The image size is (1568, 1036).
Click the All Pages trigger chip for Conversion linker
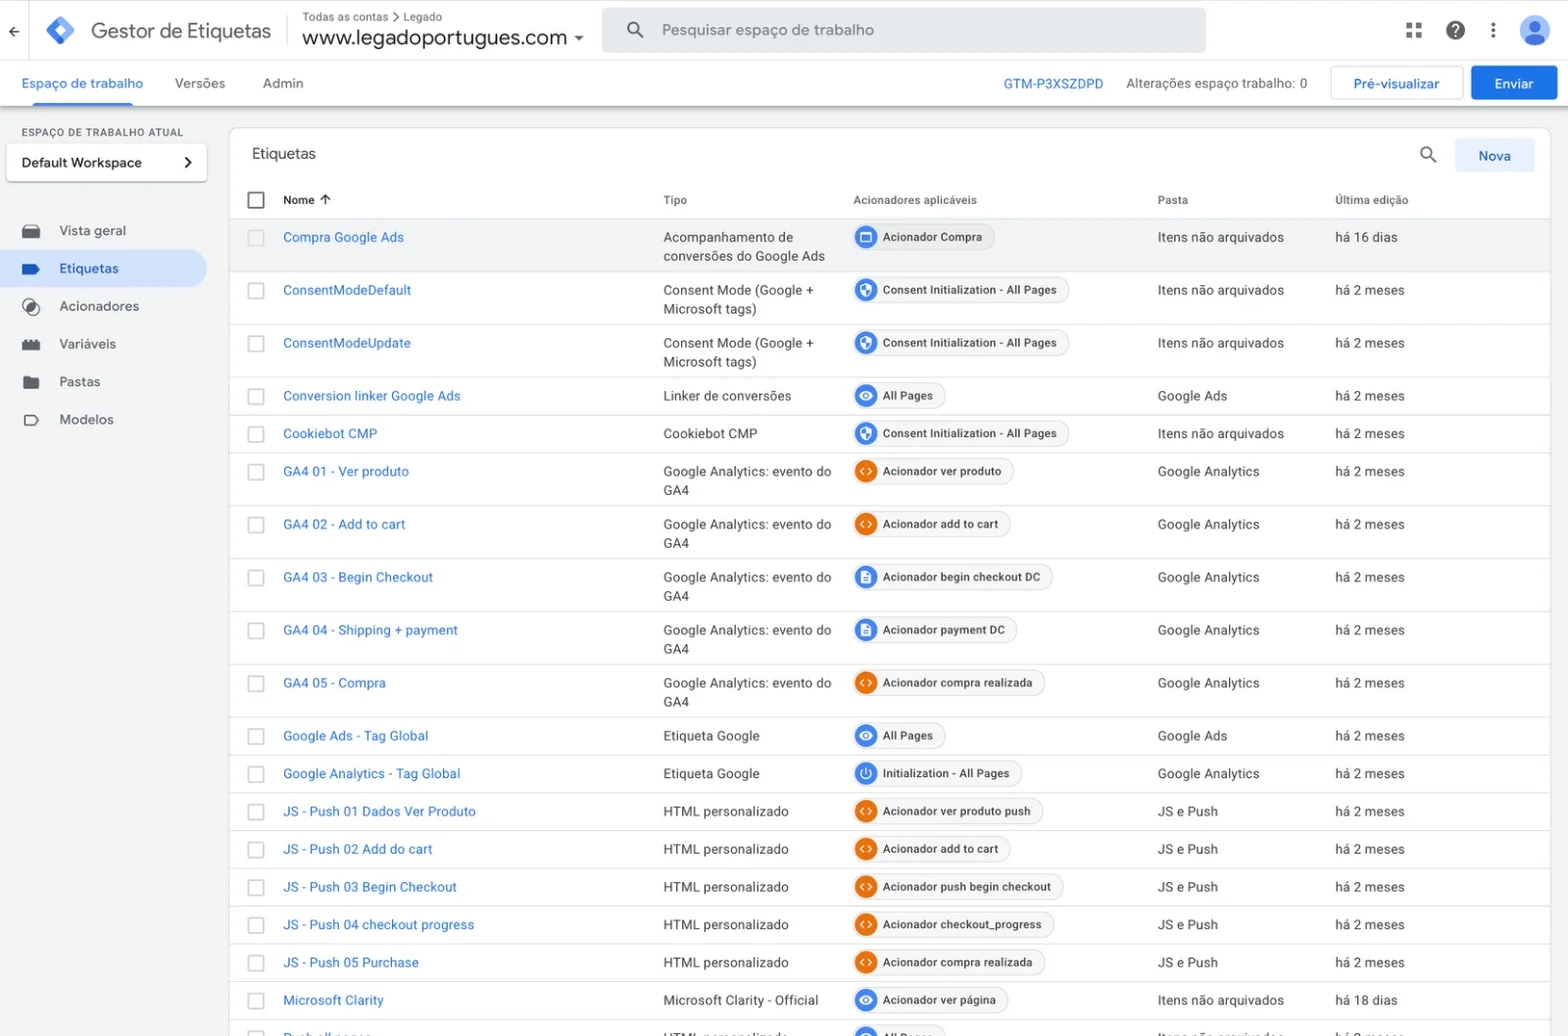point(899,397)
